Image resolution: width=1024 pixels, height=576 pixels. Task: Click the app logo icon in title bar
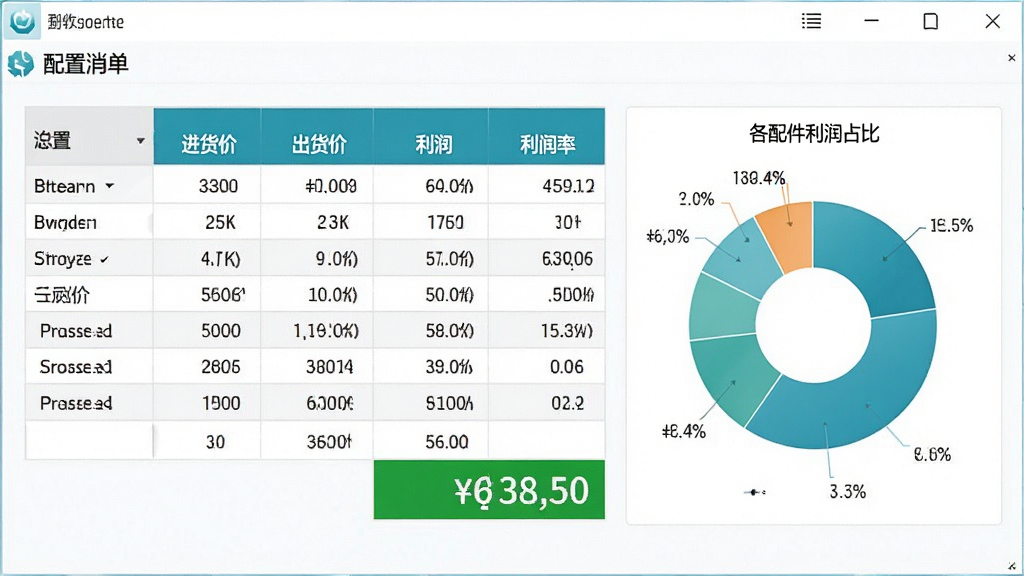[x=22, y=21]
